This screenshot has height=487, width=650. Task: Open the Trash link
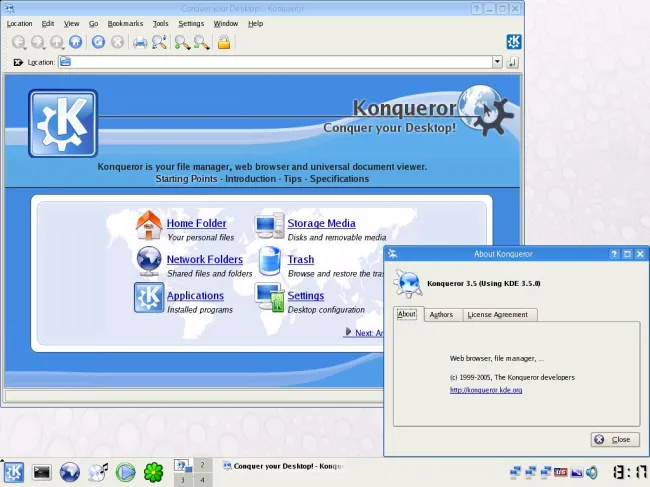click(301, 259)
